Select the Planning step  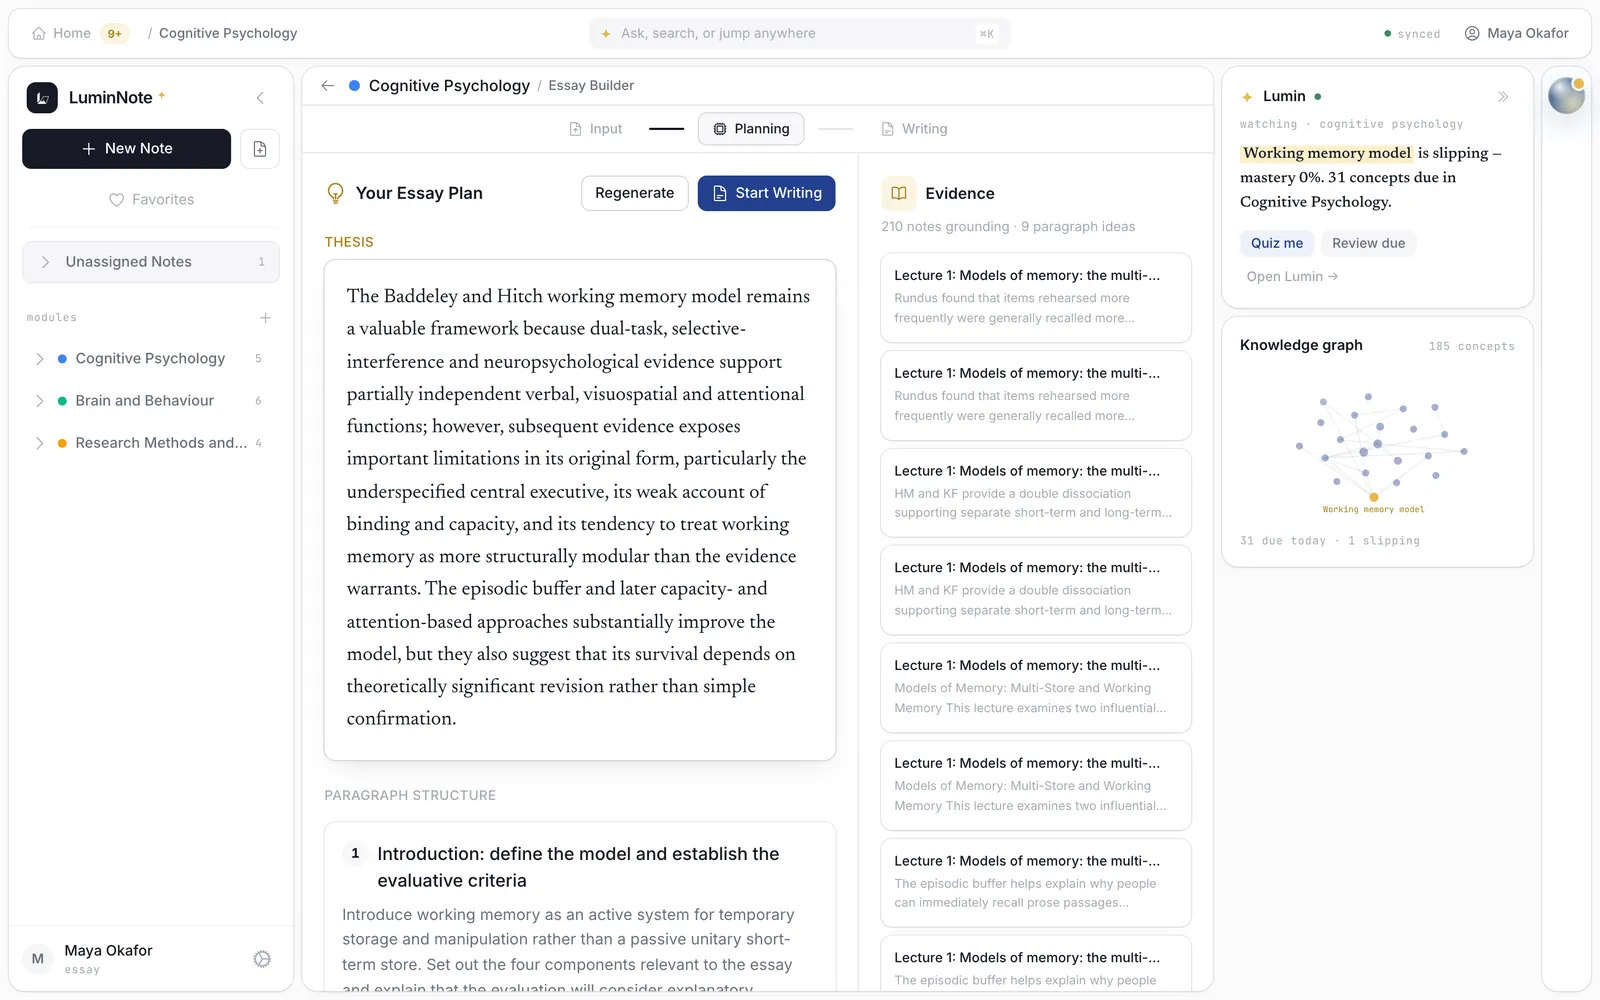[x=751, y=129]
